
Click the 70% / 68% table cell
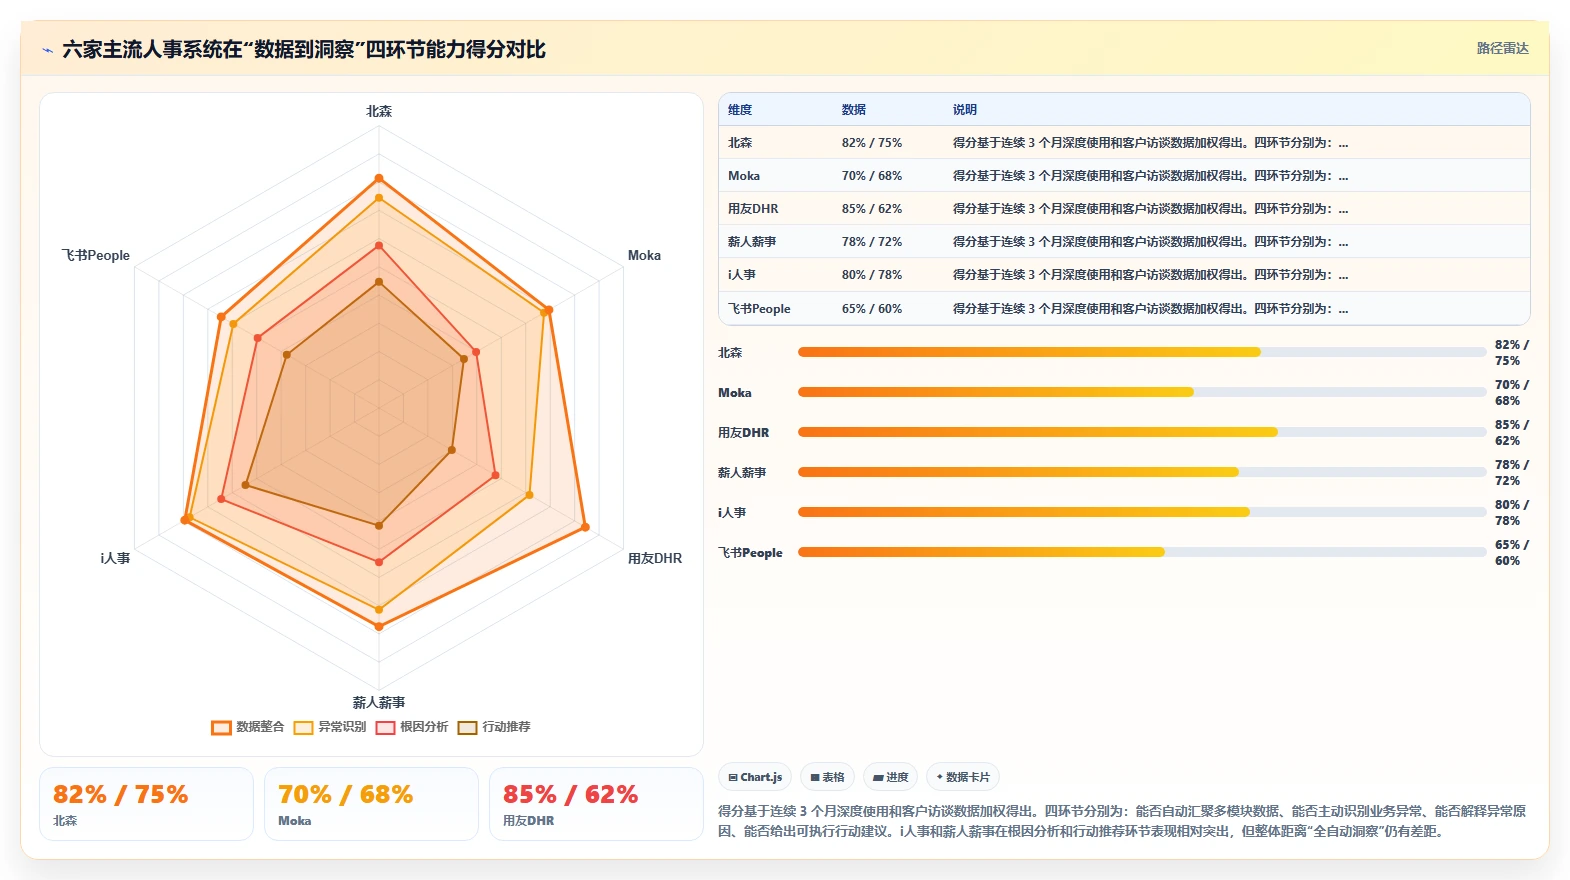pyautogui.click(x=872, y=176)
